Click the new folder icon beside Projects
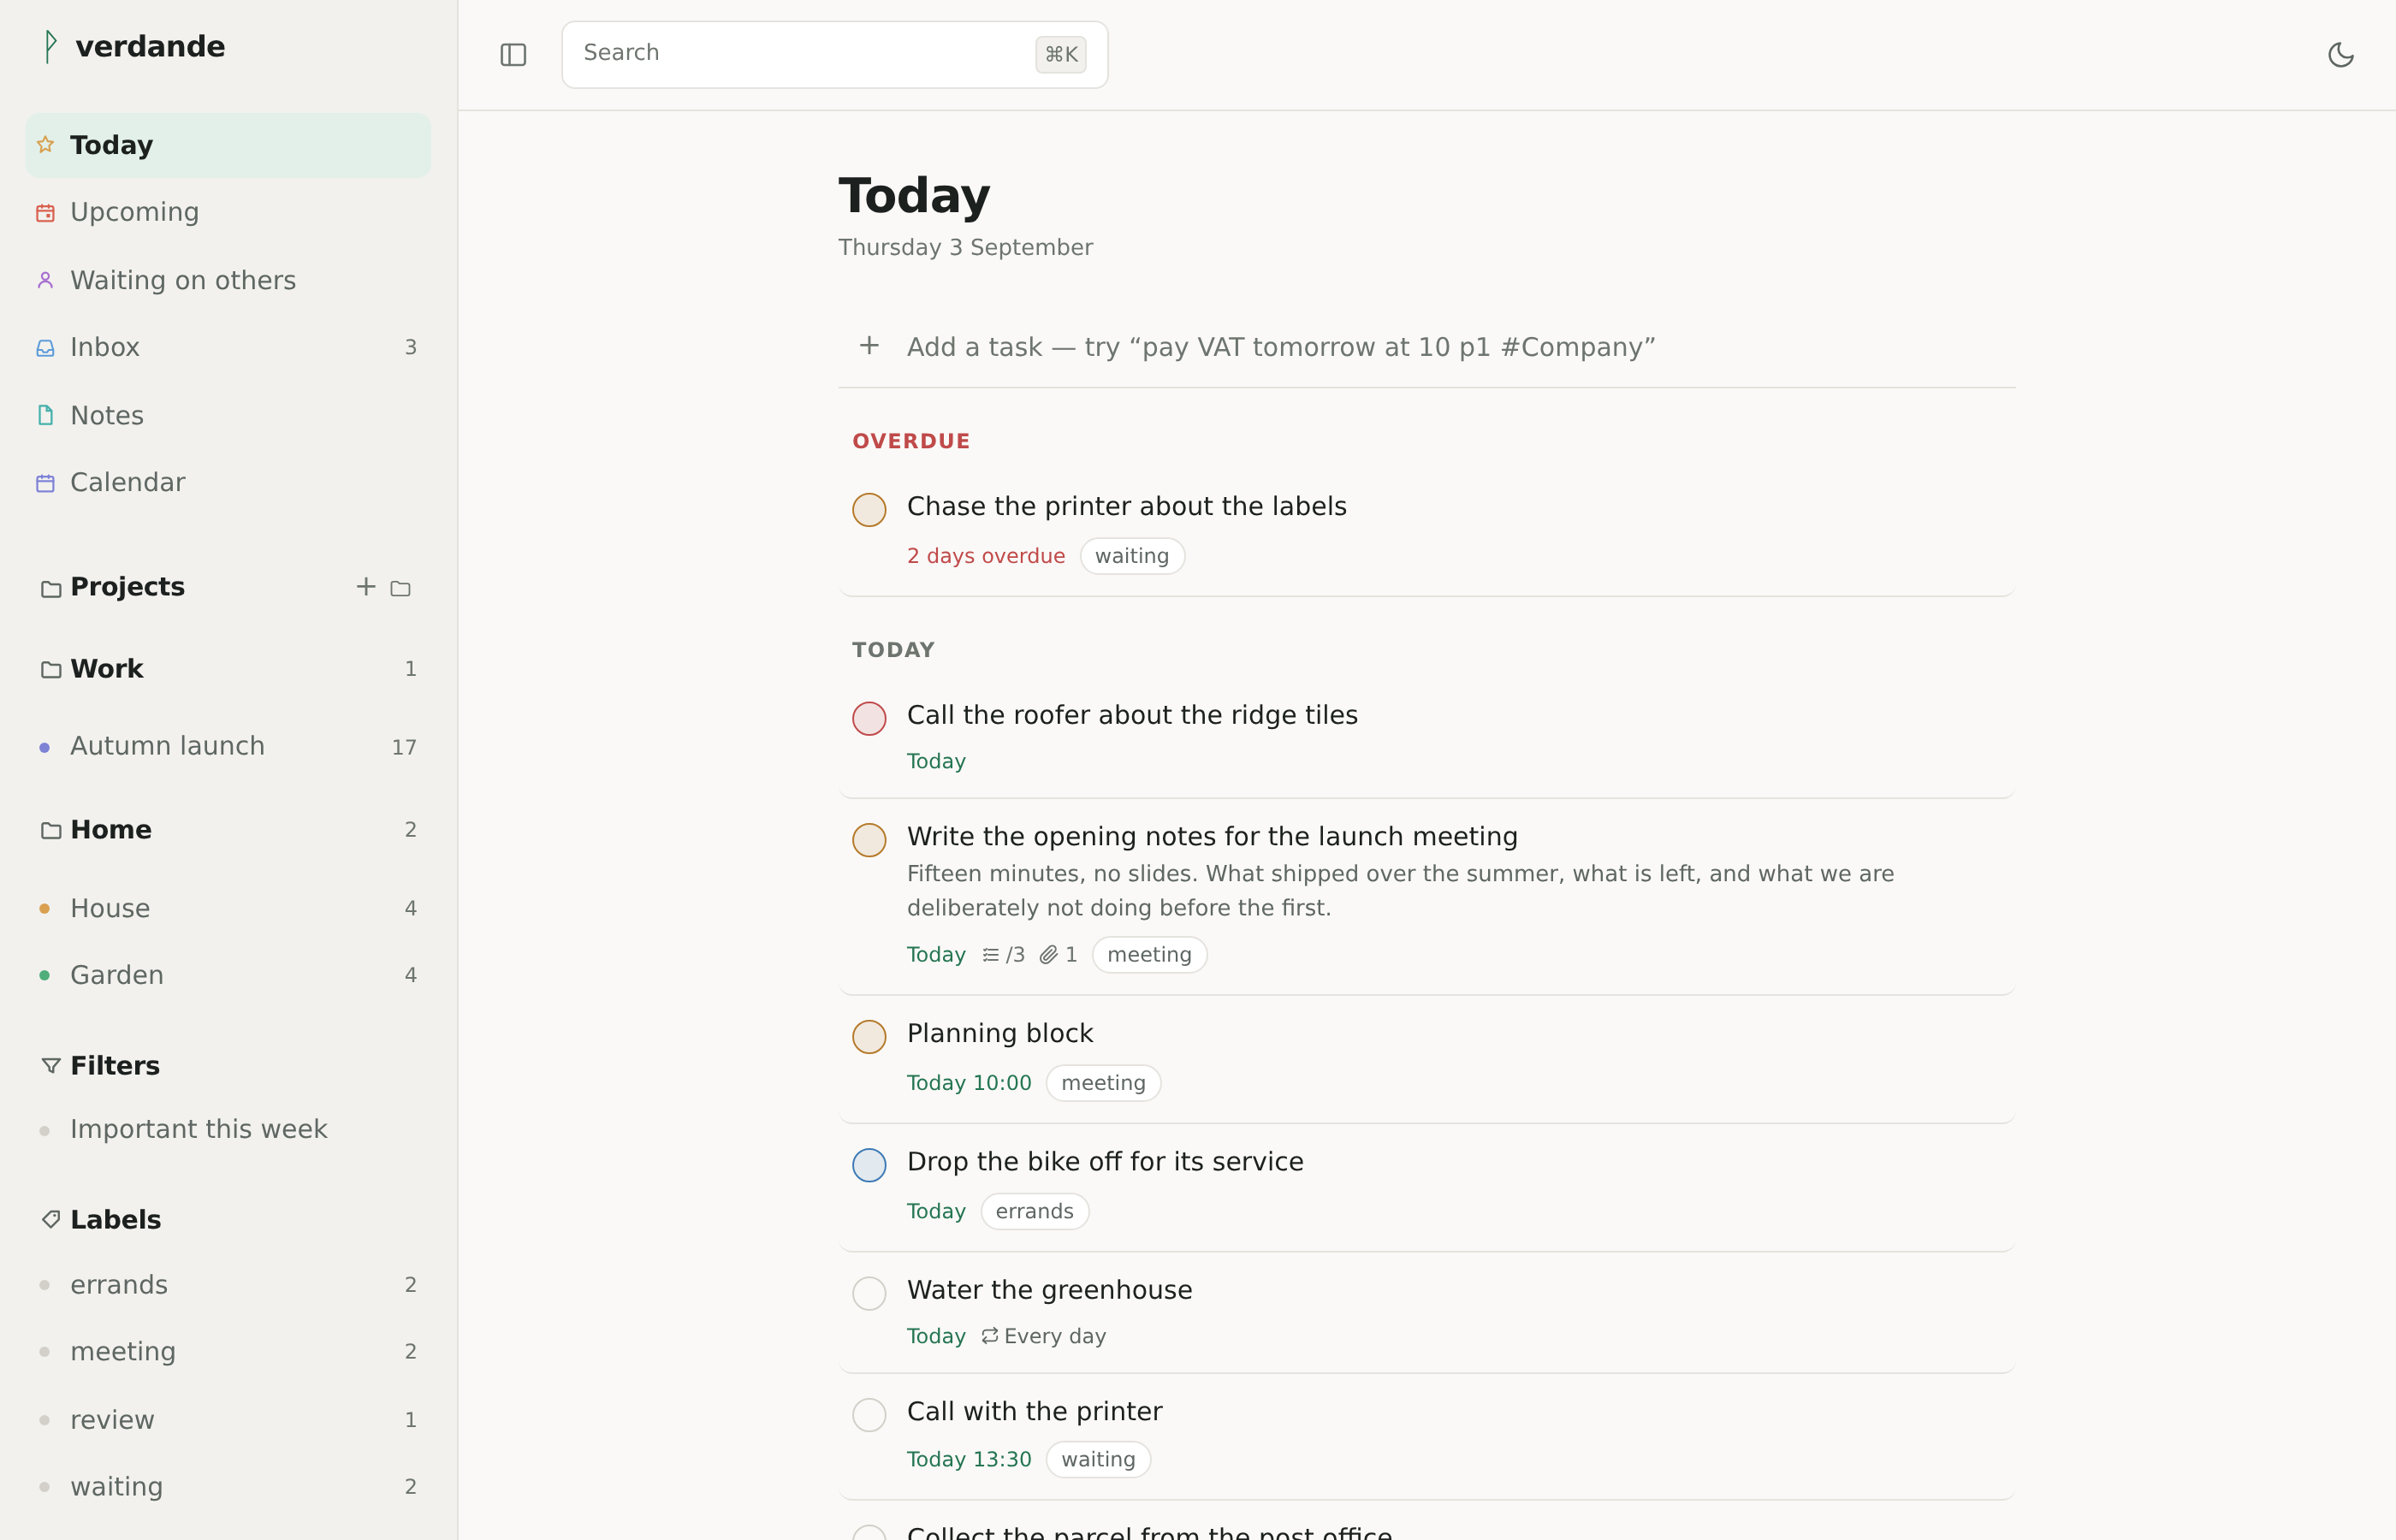Screen dimensions: 2396x1540 (401, 588)
